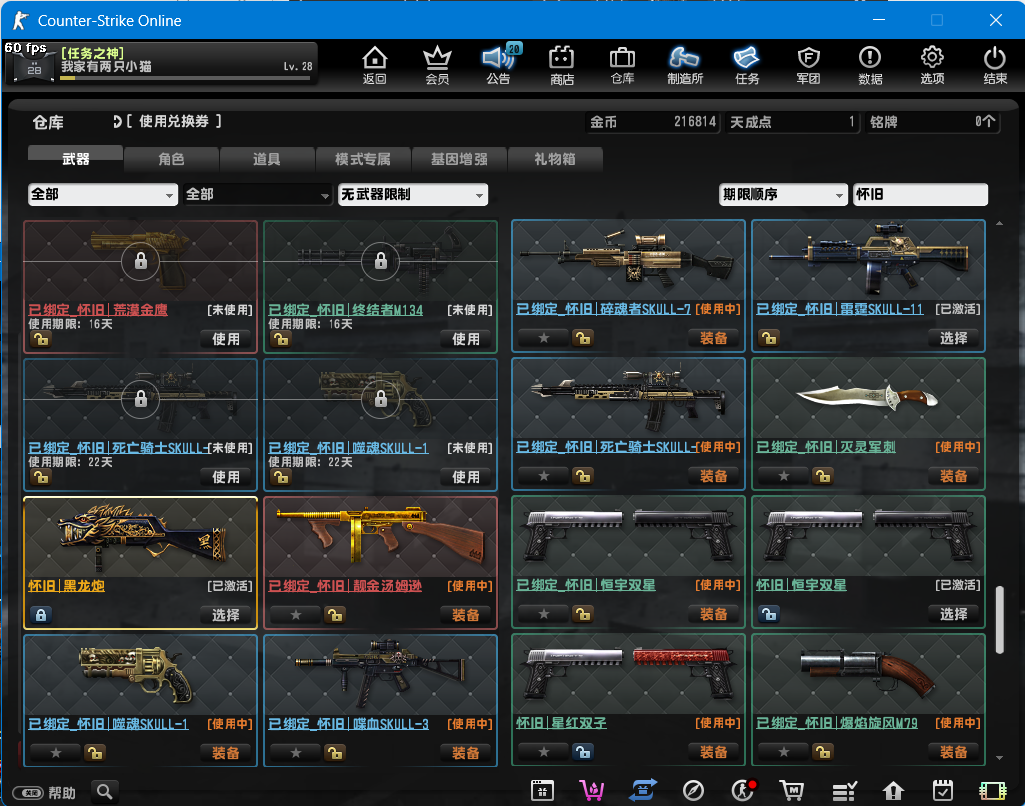Toggle favorite star on 喋血SKULL-3

point(295,752)
